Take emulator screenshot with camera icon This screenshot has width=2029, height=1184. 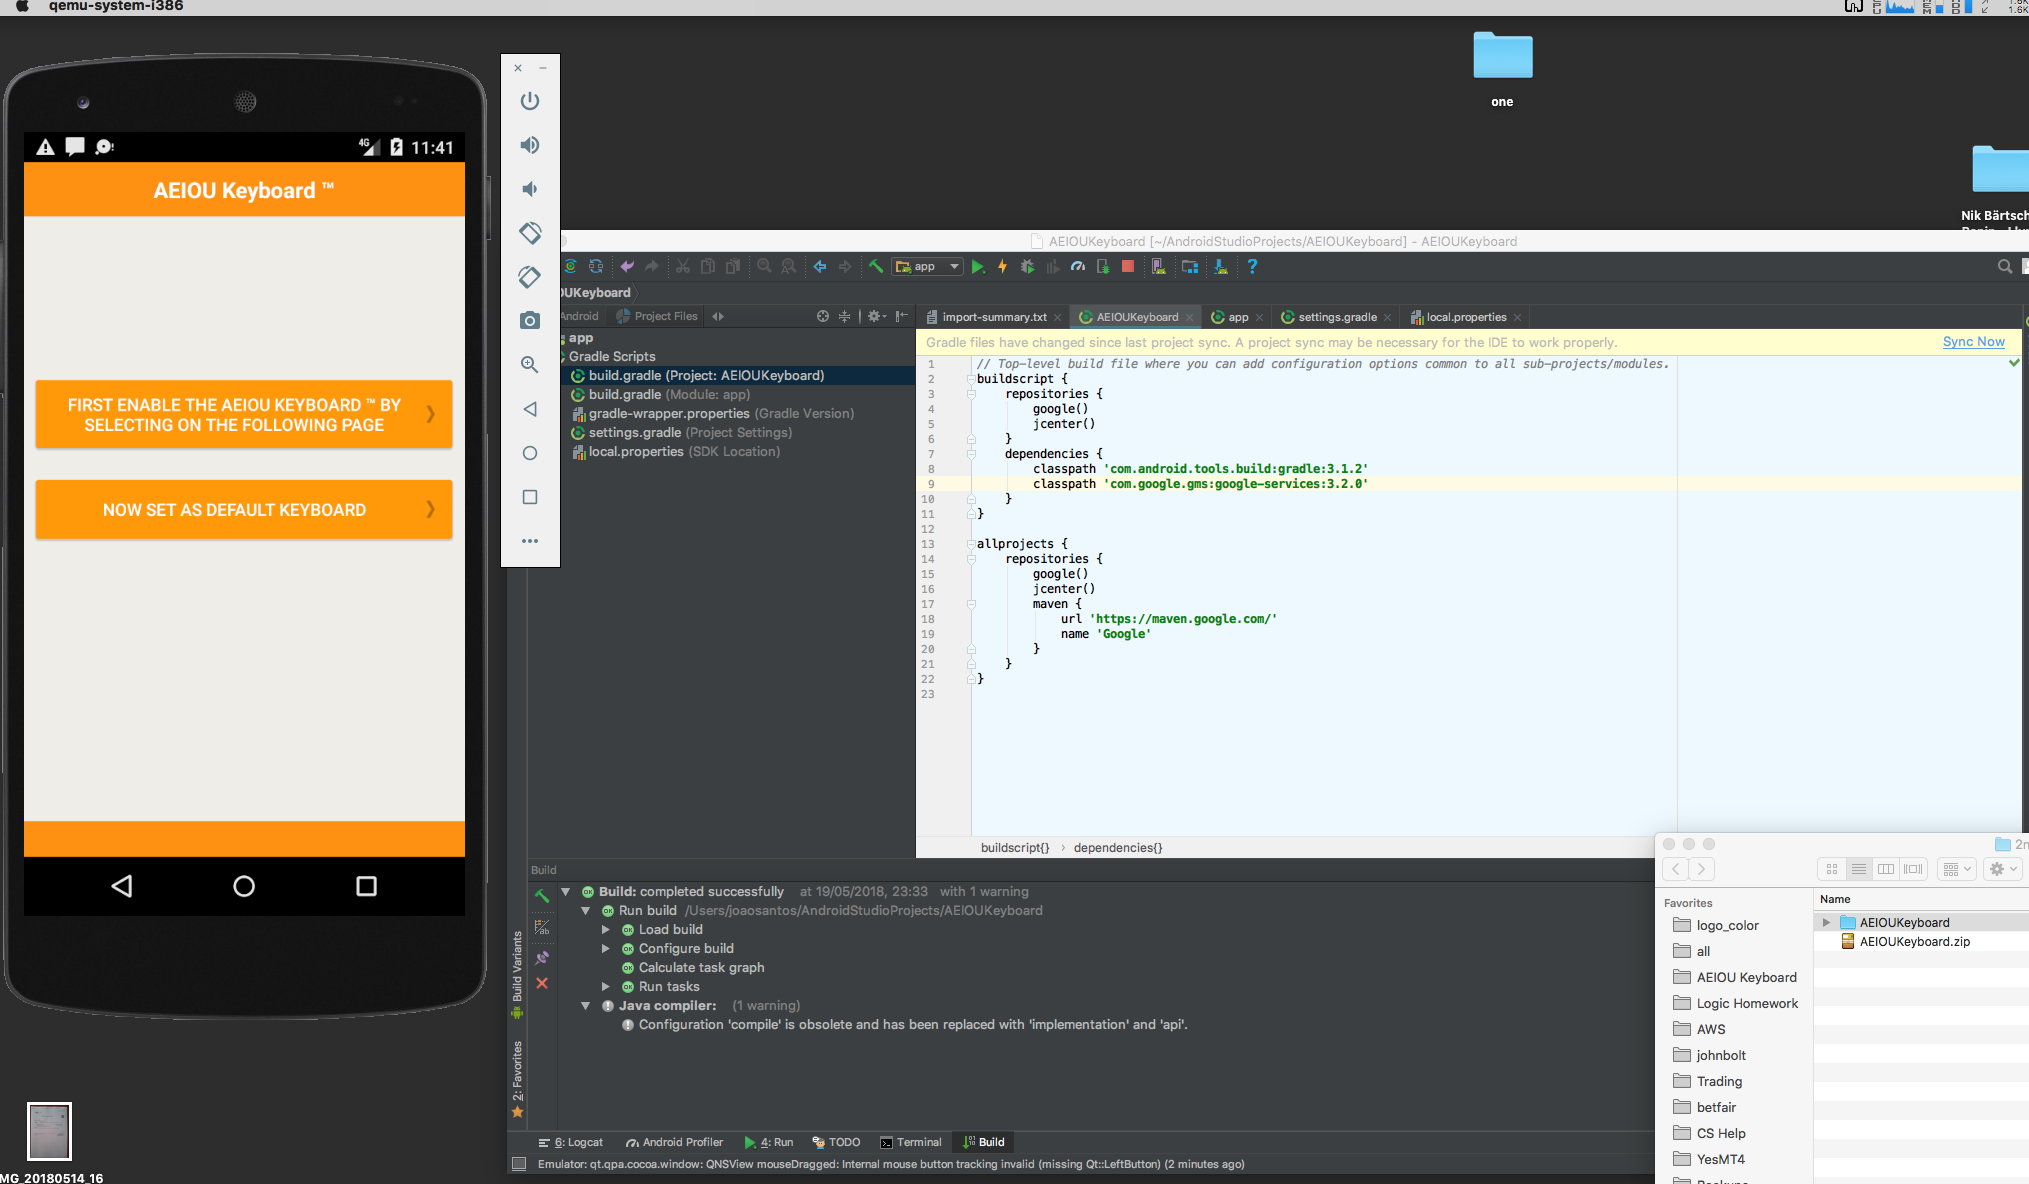coord(530,321)
